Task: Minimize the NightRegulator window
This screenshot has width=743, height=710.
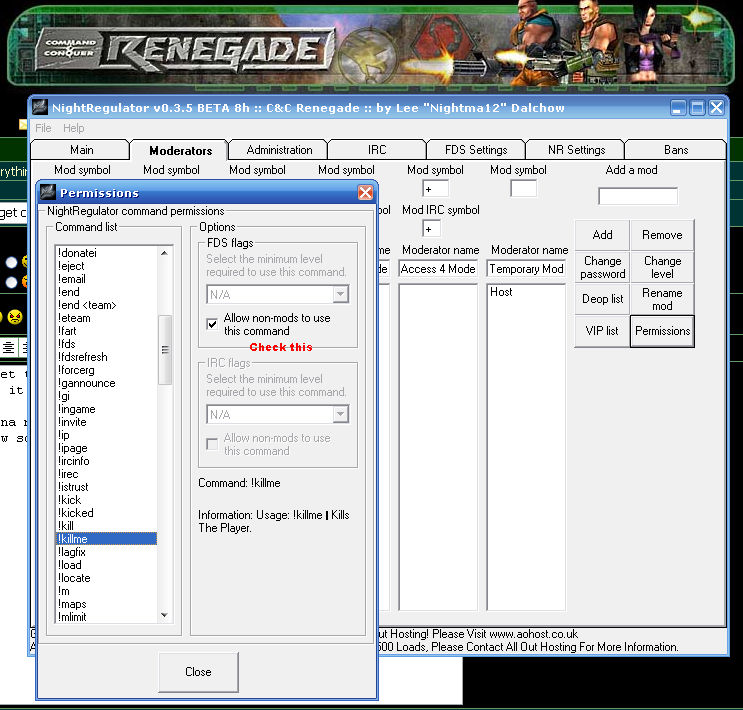Action: [x=679, y=108]
